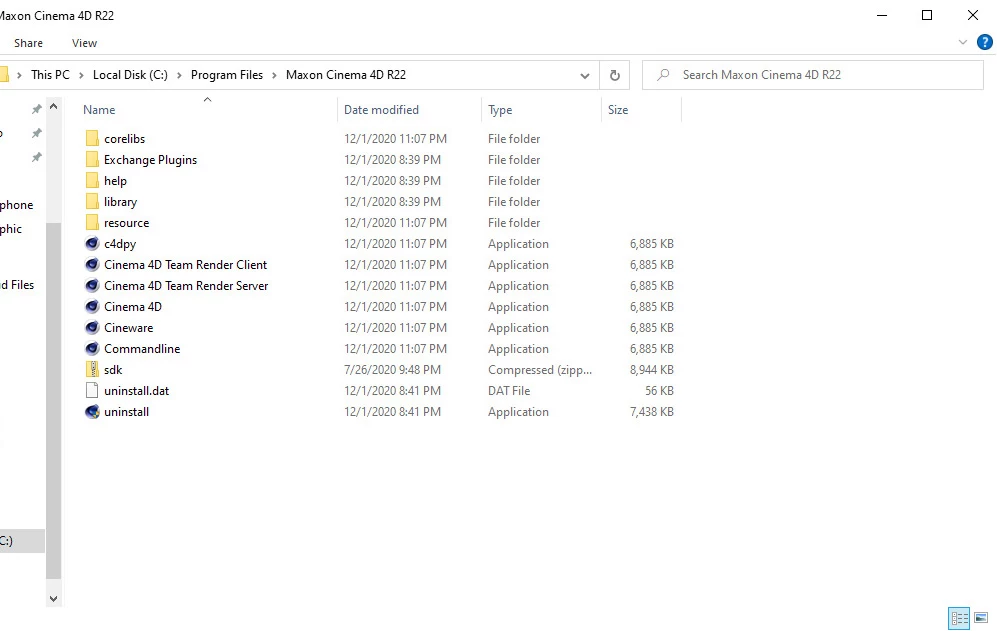This screenshot has height=631, width=997.
Task: Click sdk's Compressed (zipp... type cell
Action: point(540,370)
